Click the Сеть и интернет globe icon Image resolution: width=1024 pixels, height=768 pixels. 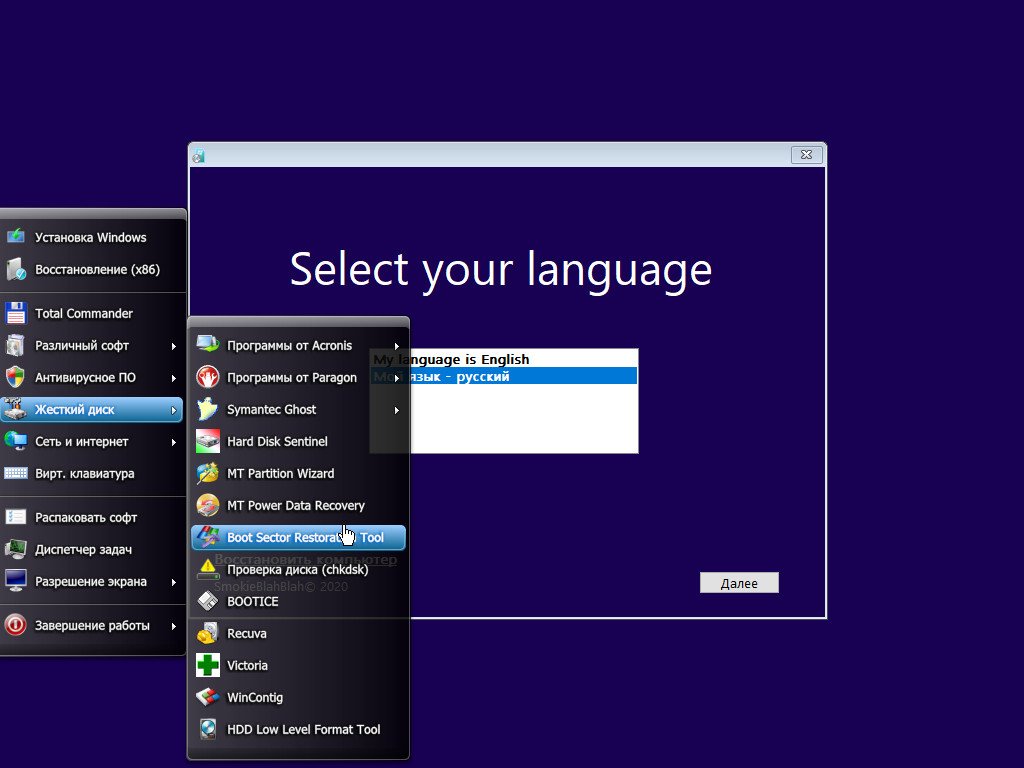click(16, 441)
